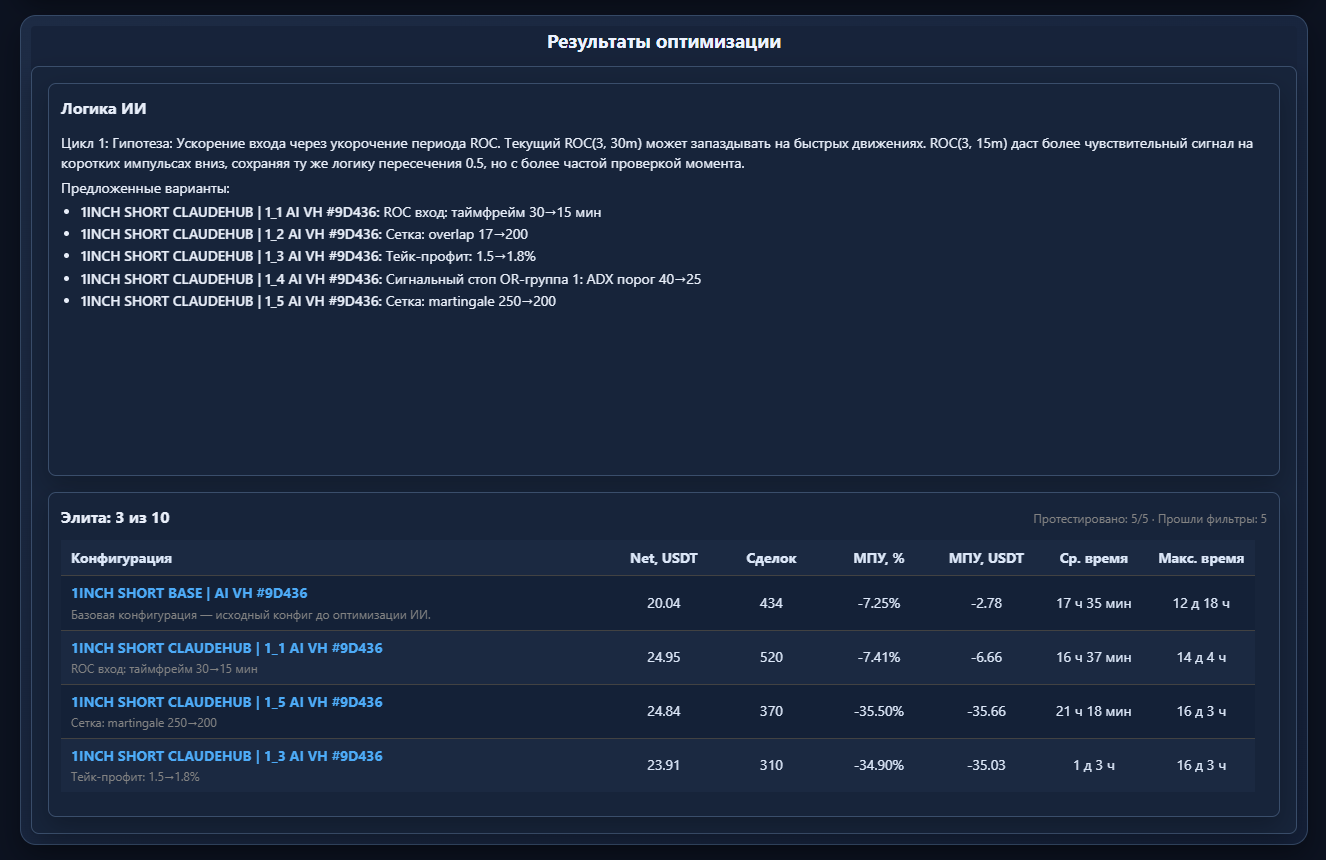Screen dimensions: 1326x860
Task: Select the Net value 24.95
Action: pos(664,657)
